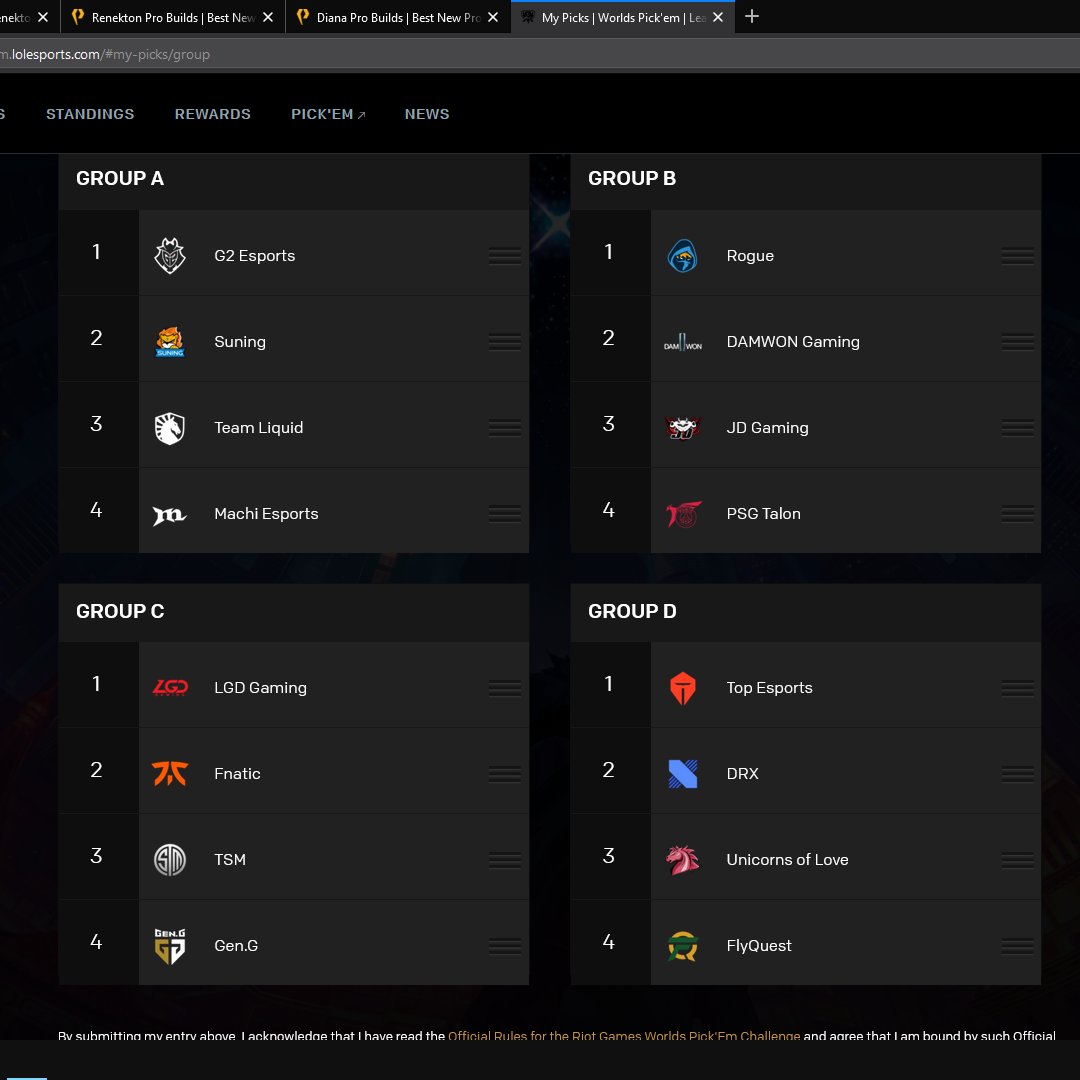Open a new browser tab
The height and width of the screenshot is (1080, 1080).
point(752,17)
